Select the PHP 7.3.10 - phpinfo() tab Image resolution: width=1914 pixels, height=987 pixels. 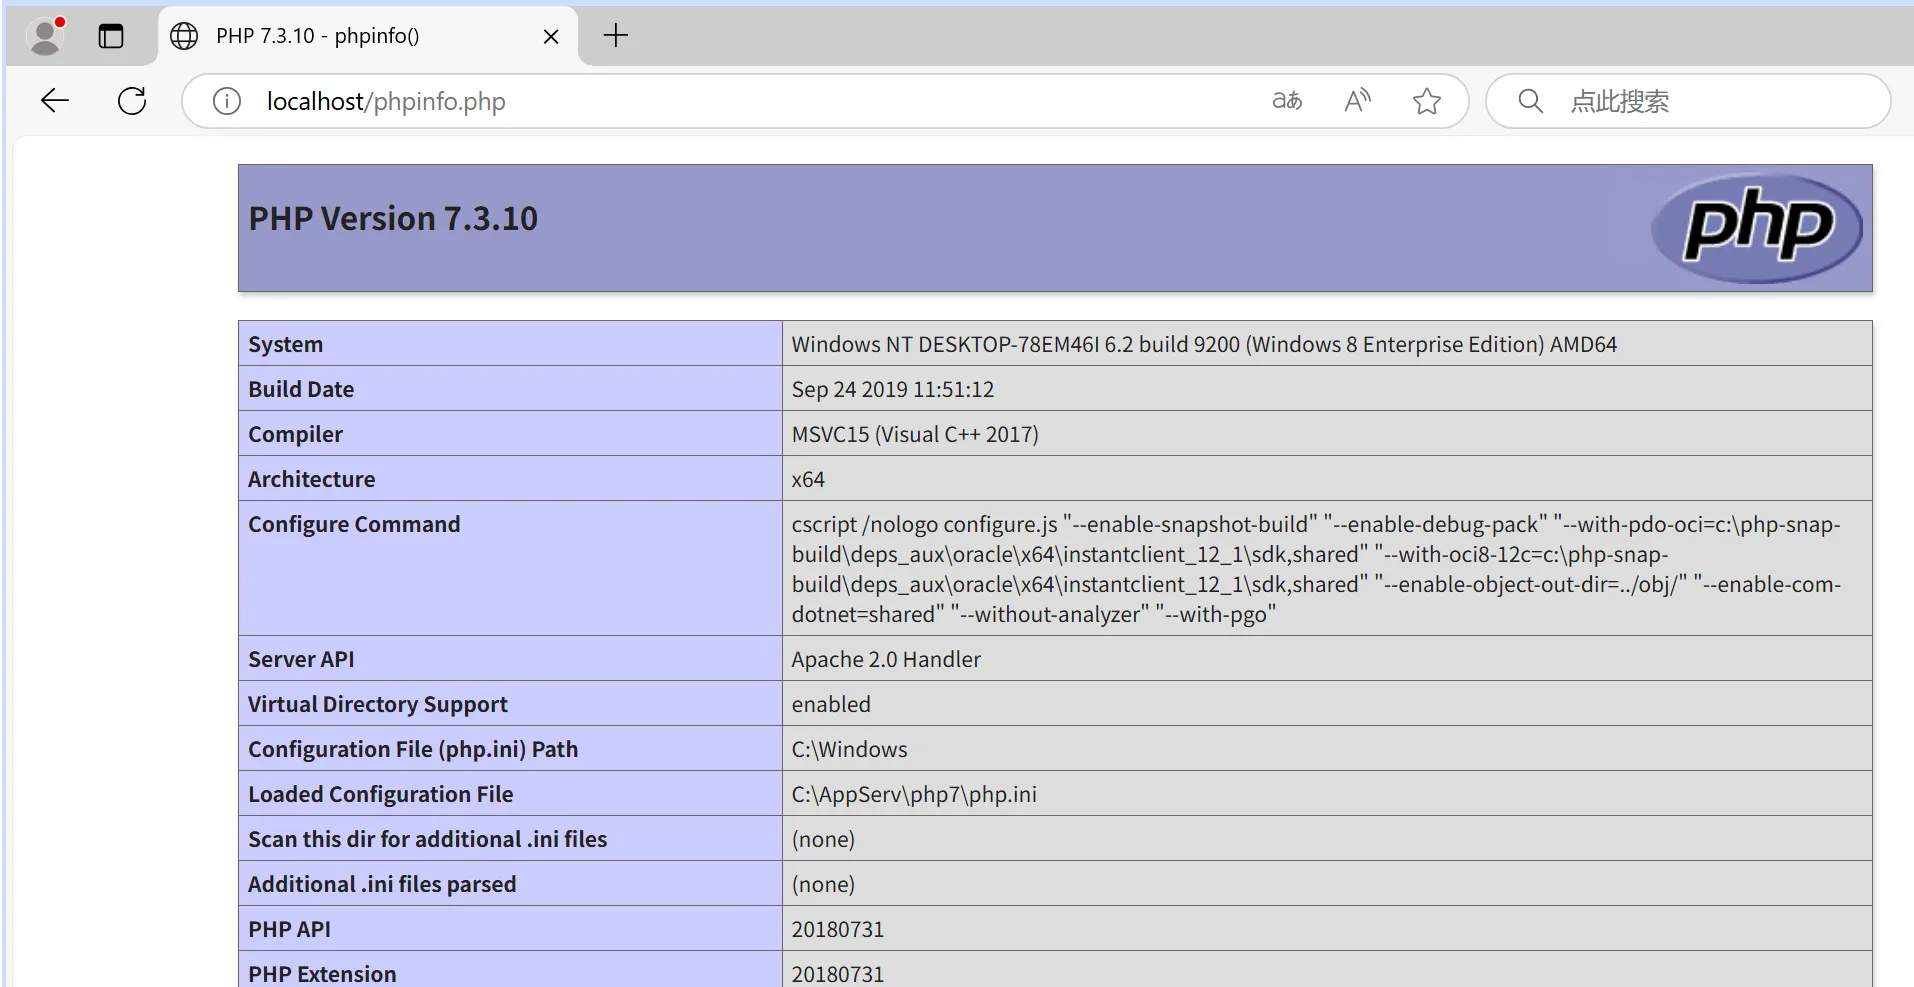coord(367,36)
